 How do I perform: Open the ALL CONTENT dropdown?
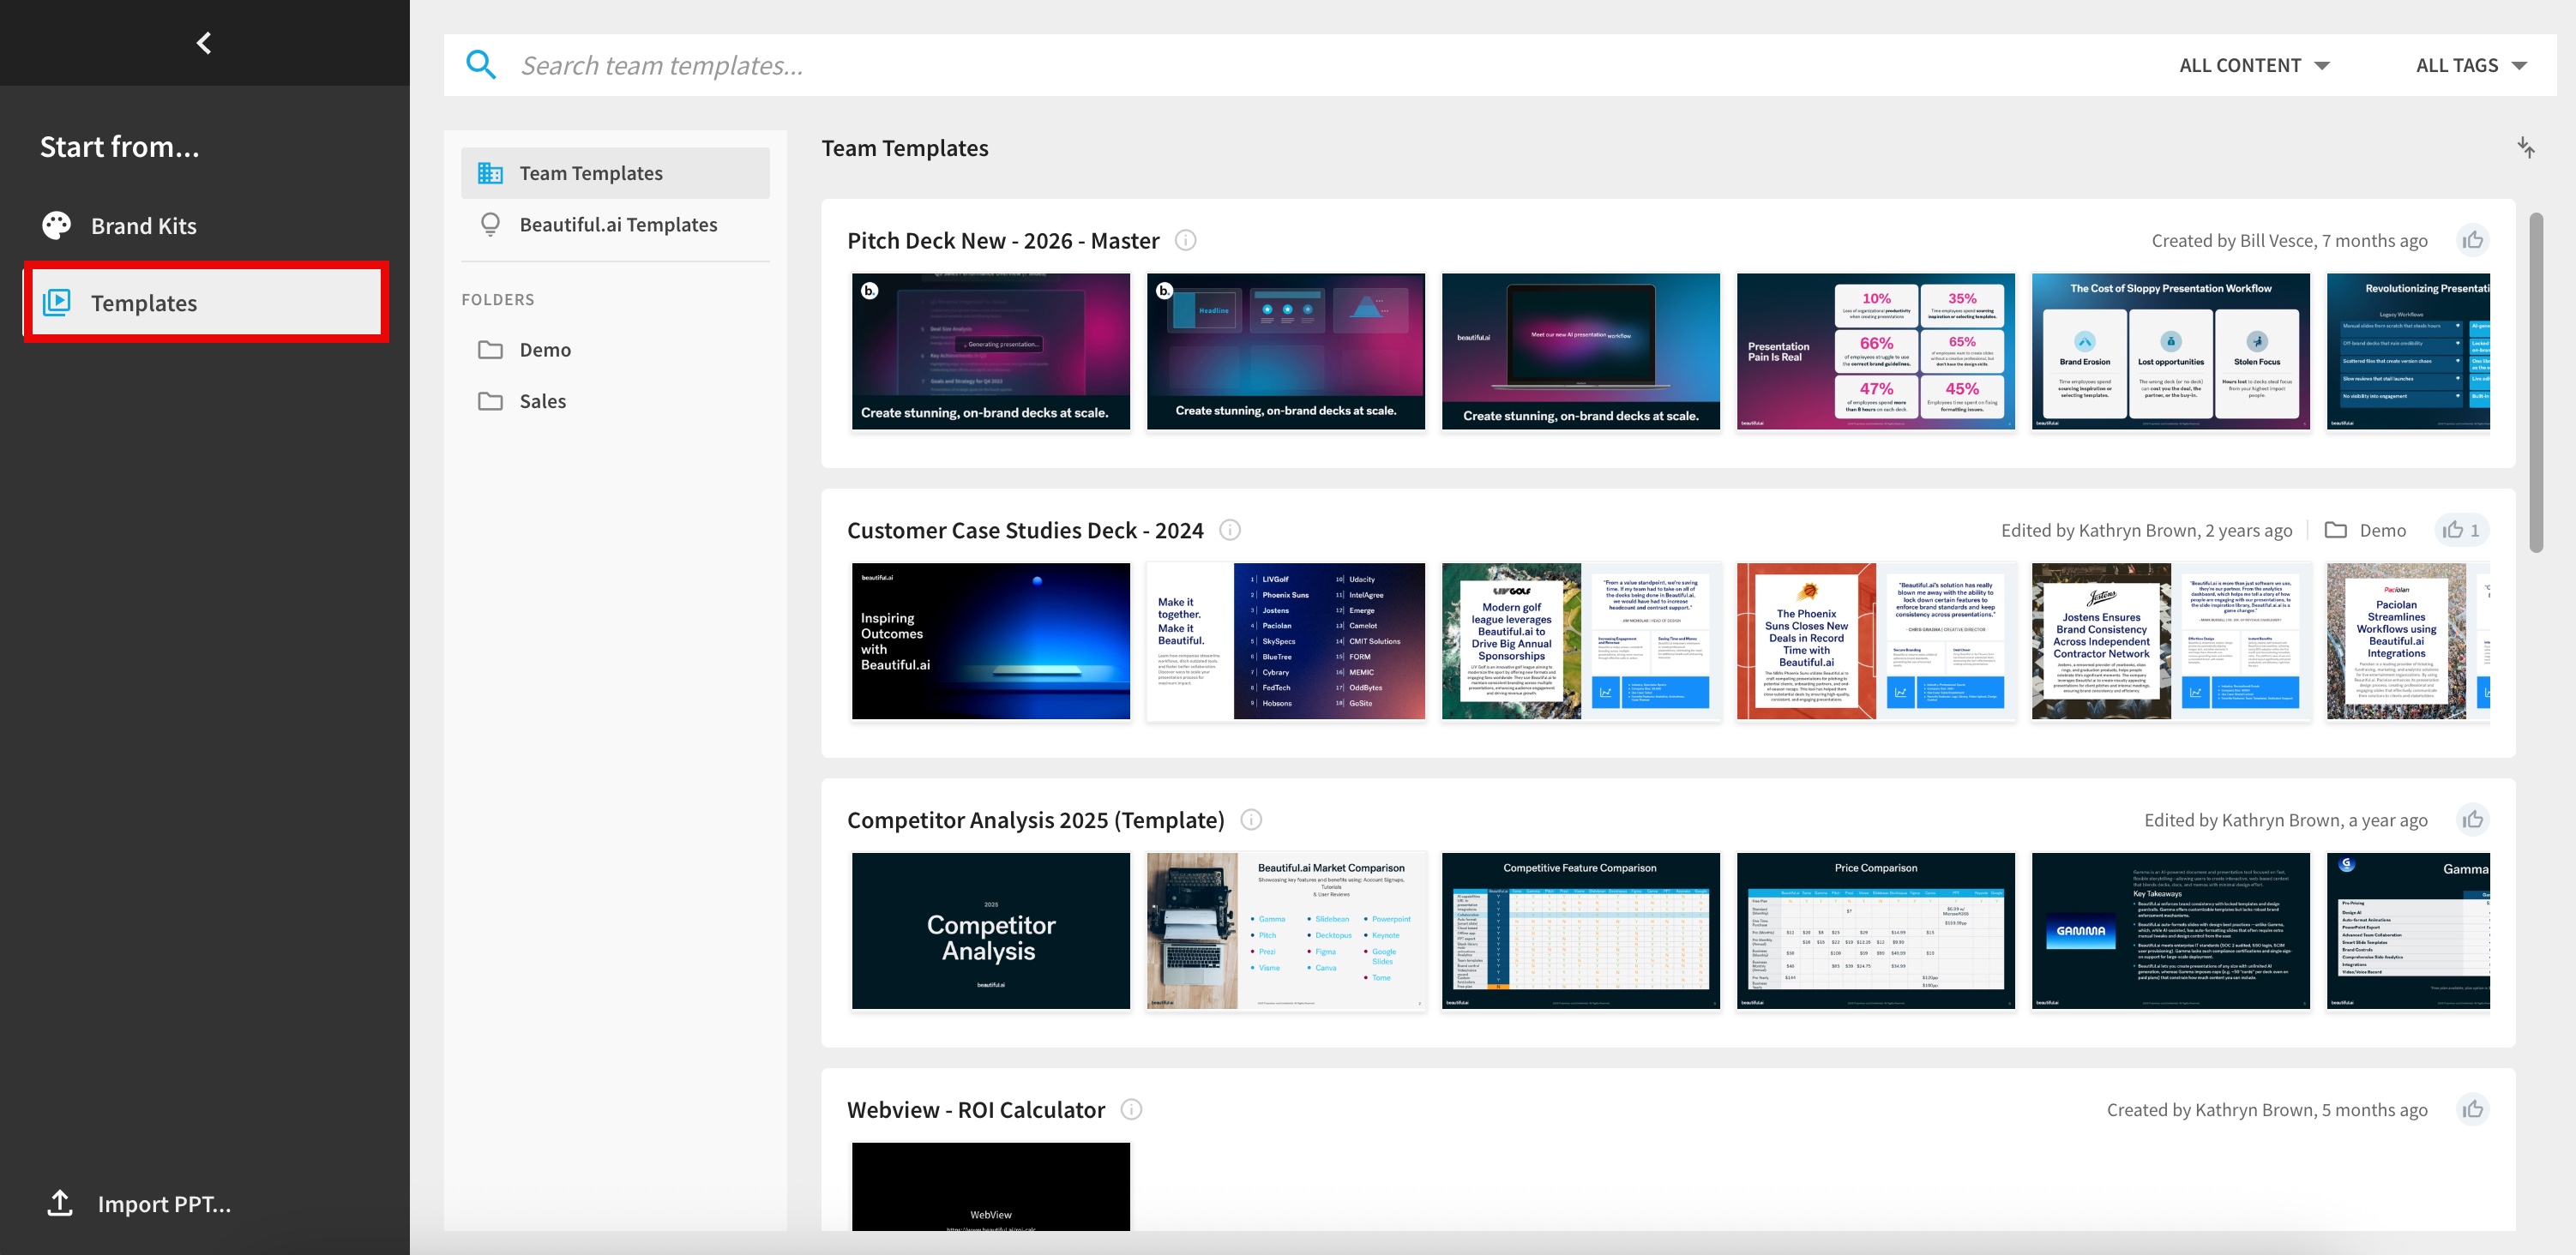tap(2254, 65)
